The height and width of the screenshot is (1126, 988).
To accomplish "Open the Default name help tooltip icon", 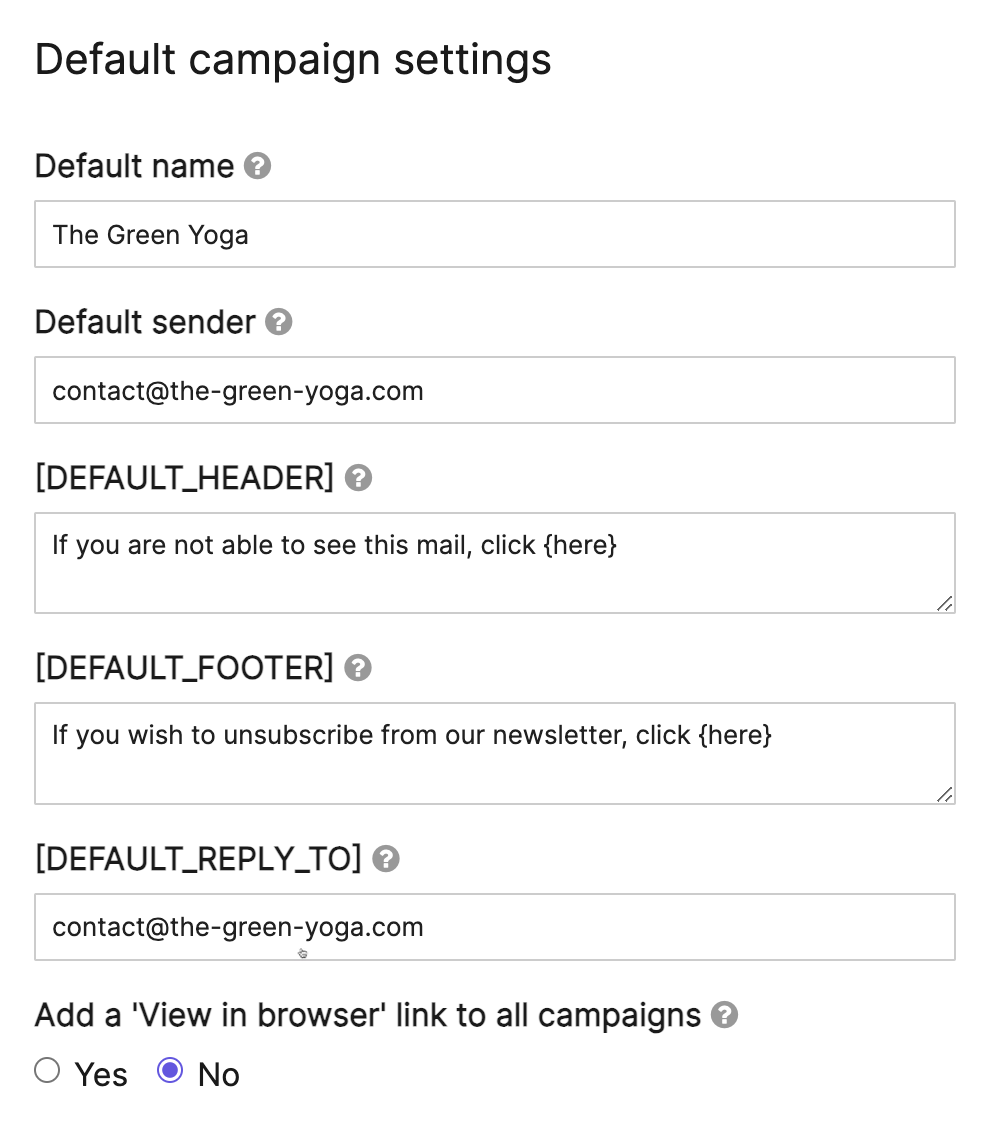I will (257, 168).
